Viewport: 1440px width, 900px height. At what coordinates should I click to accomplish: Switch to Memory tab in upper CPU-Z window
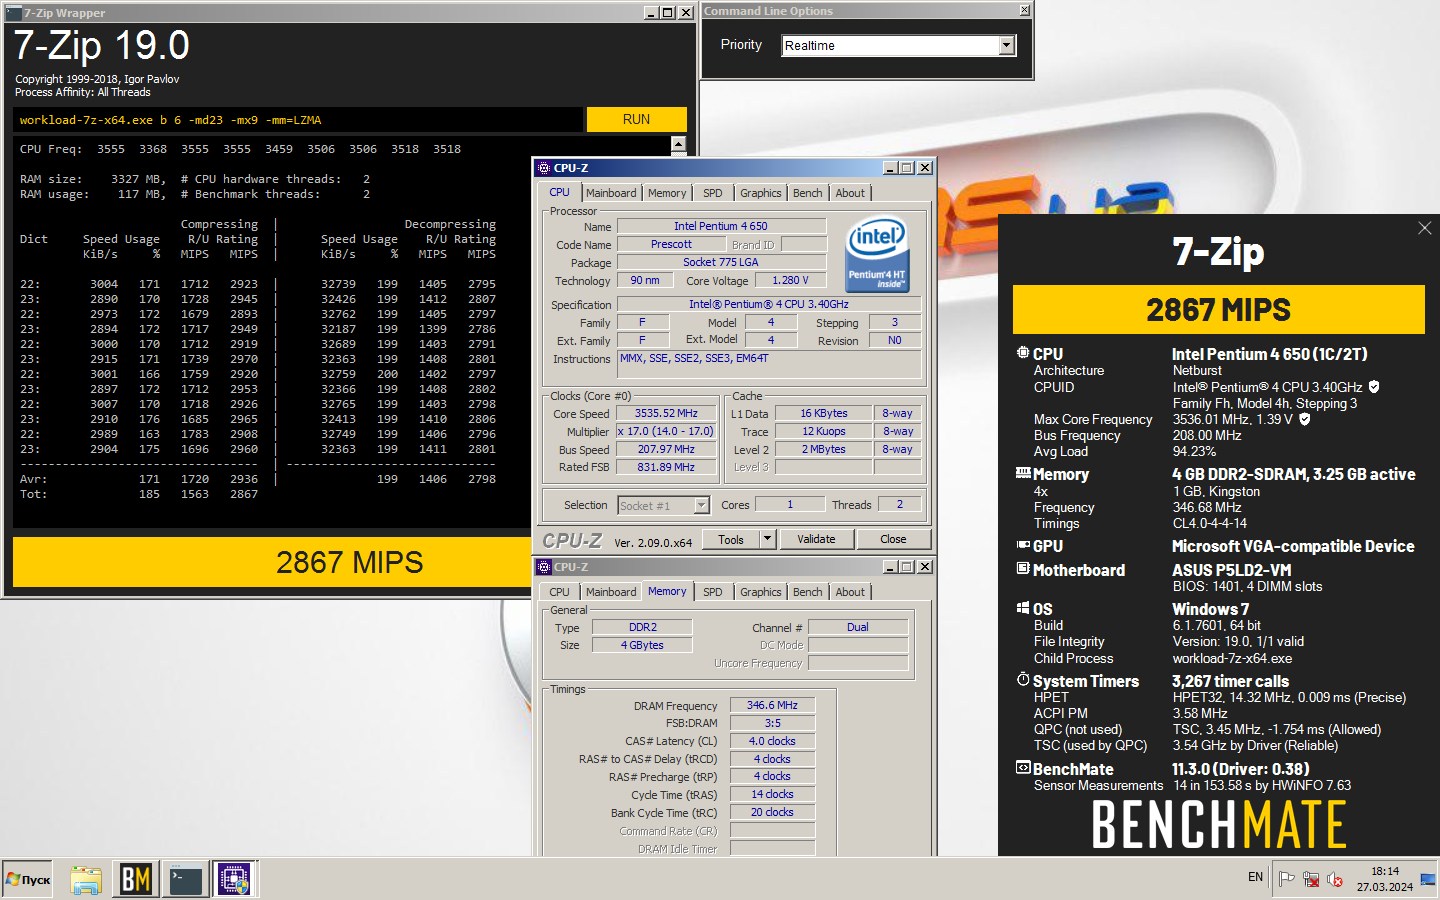pos(667,193)
